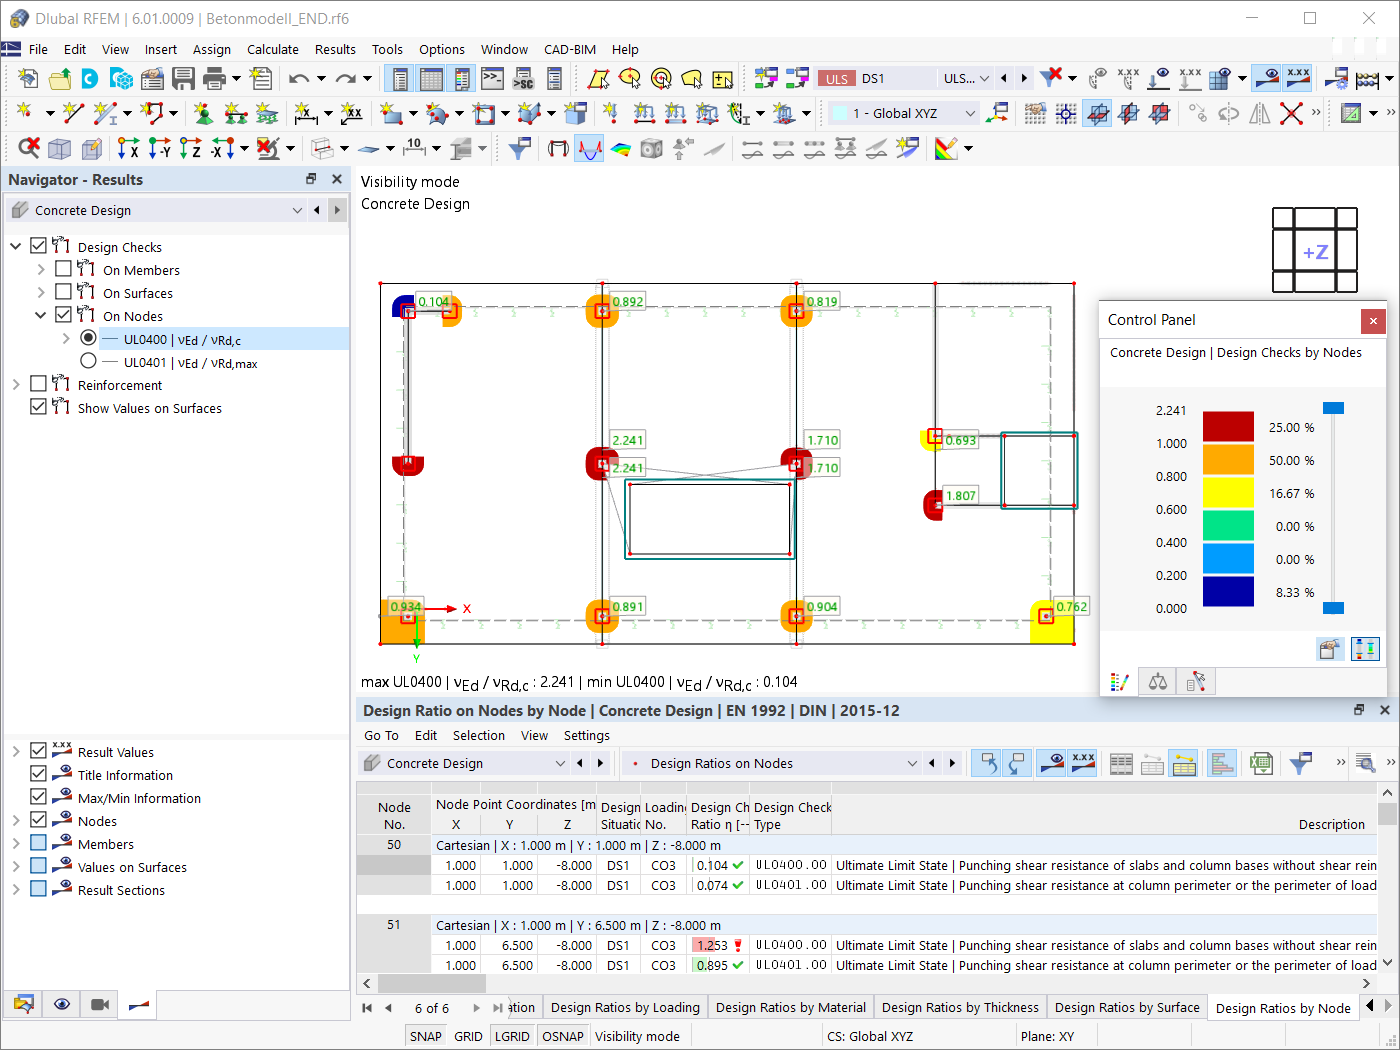The height and width of the screenshot is (1050, 1400).
Task: Click the upper blue legend range slider handle
Action: point(1333,408)
